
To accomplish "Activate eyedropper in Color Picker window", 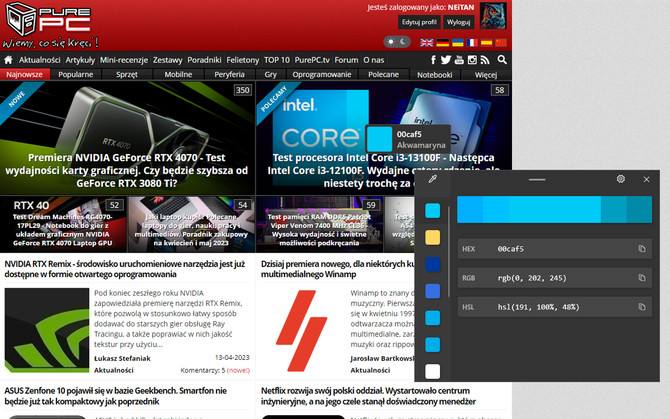I will tap(432, 179).
